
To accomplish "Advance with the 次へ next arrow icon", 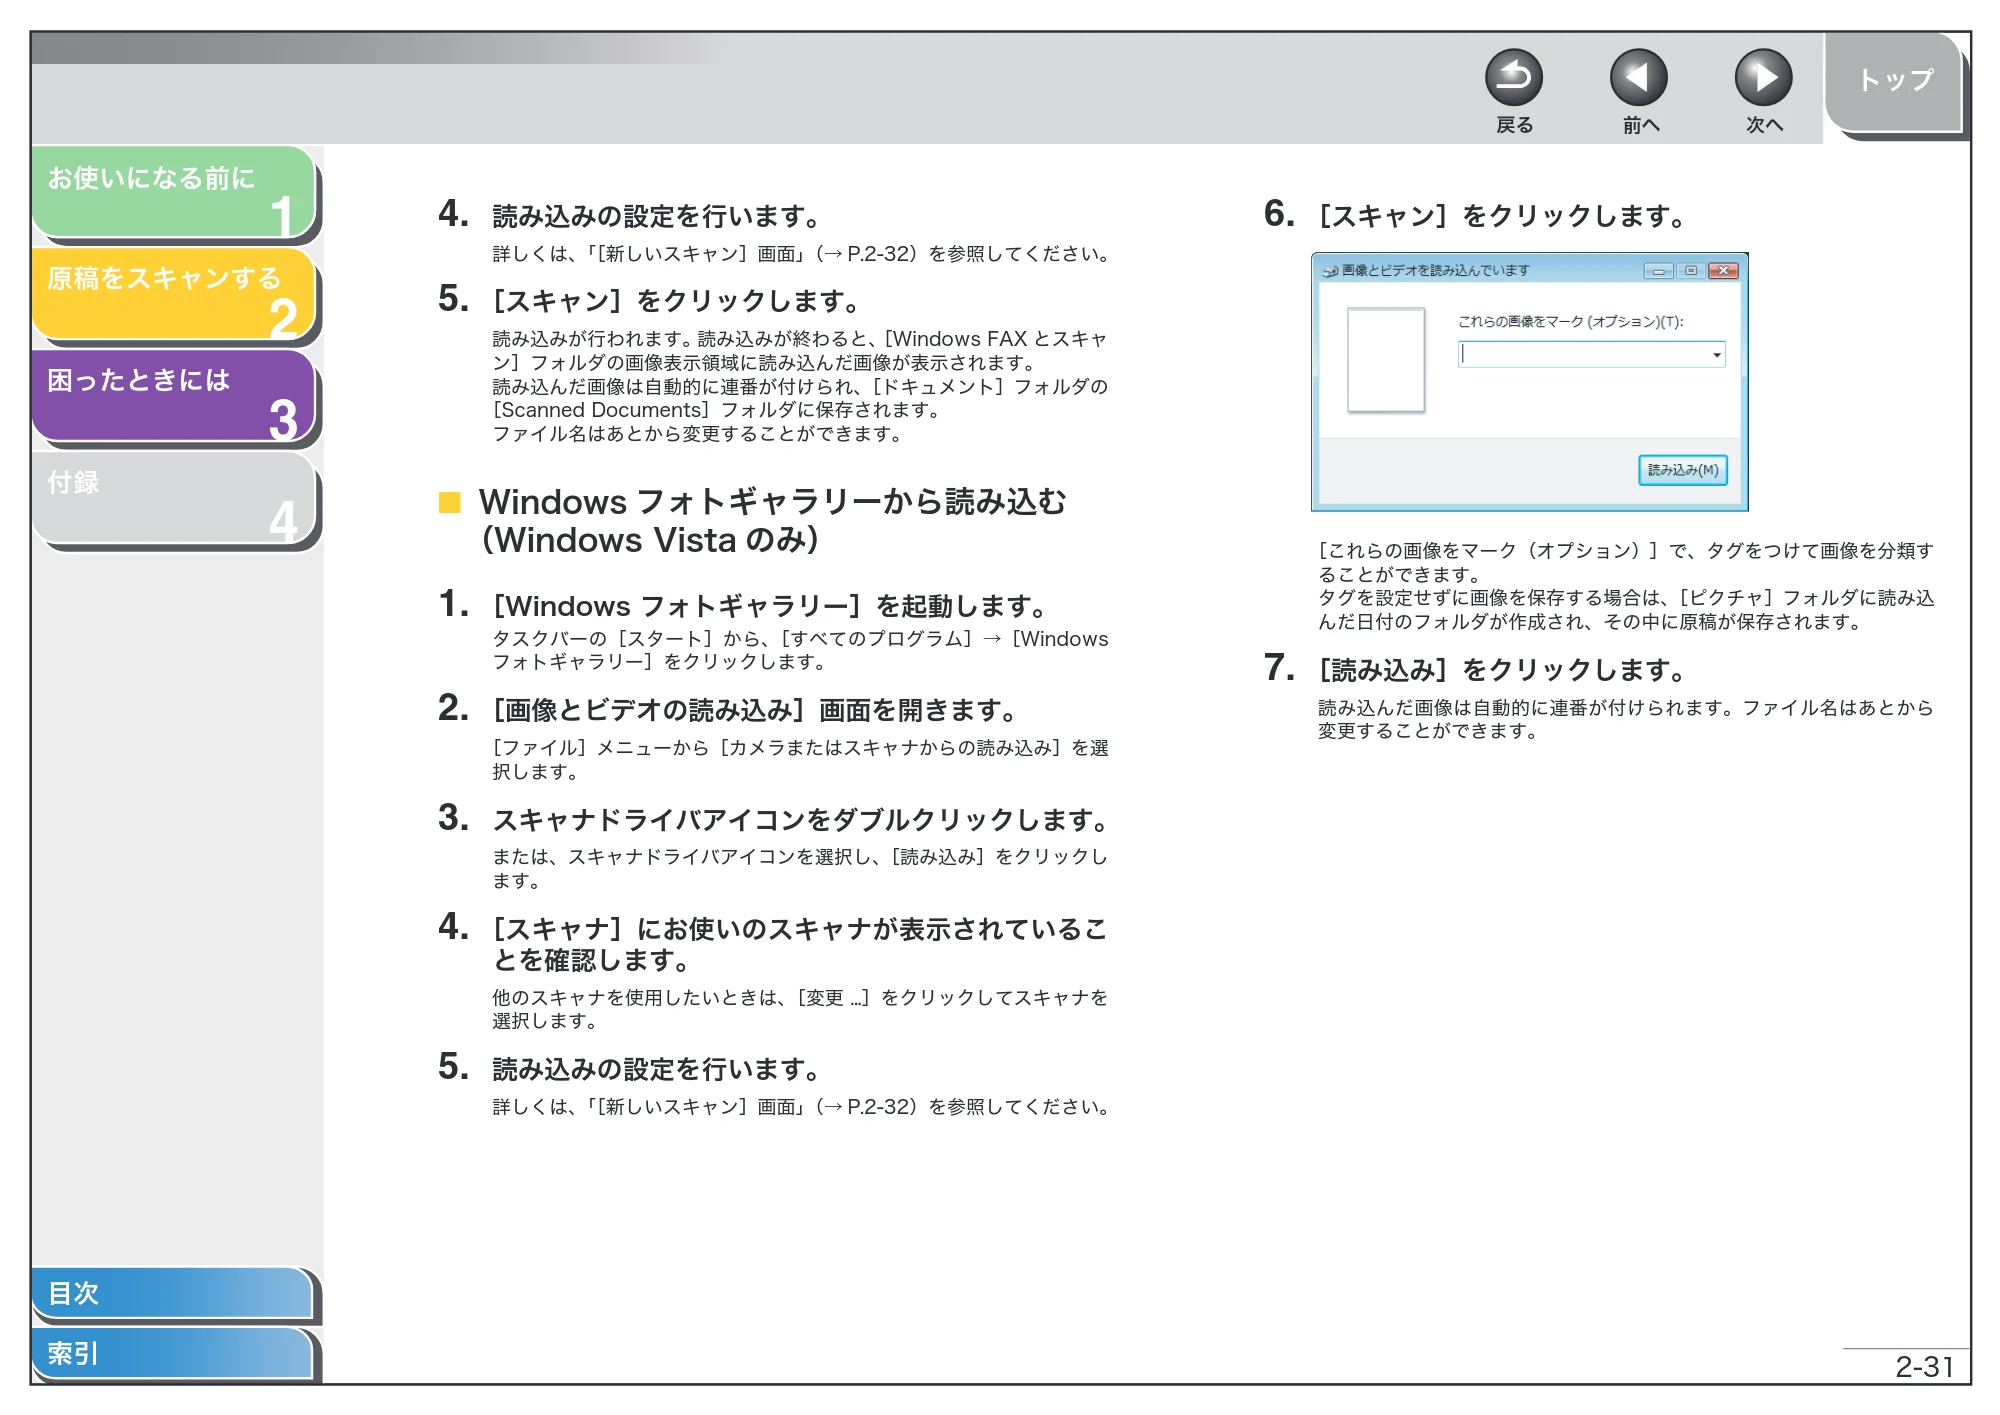I will coord(1762,78).
